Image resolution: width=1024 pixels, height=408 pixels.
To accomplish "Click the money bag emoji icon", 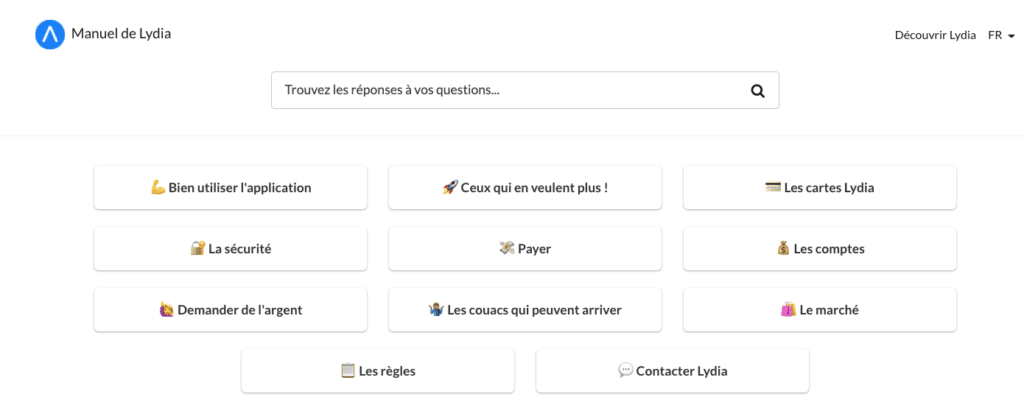I will click(783, 249).
